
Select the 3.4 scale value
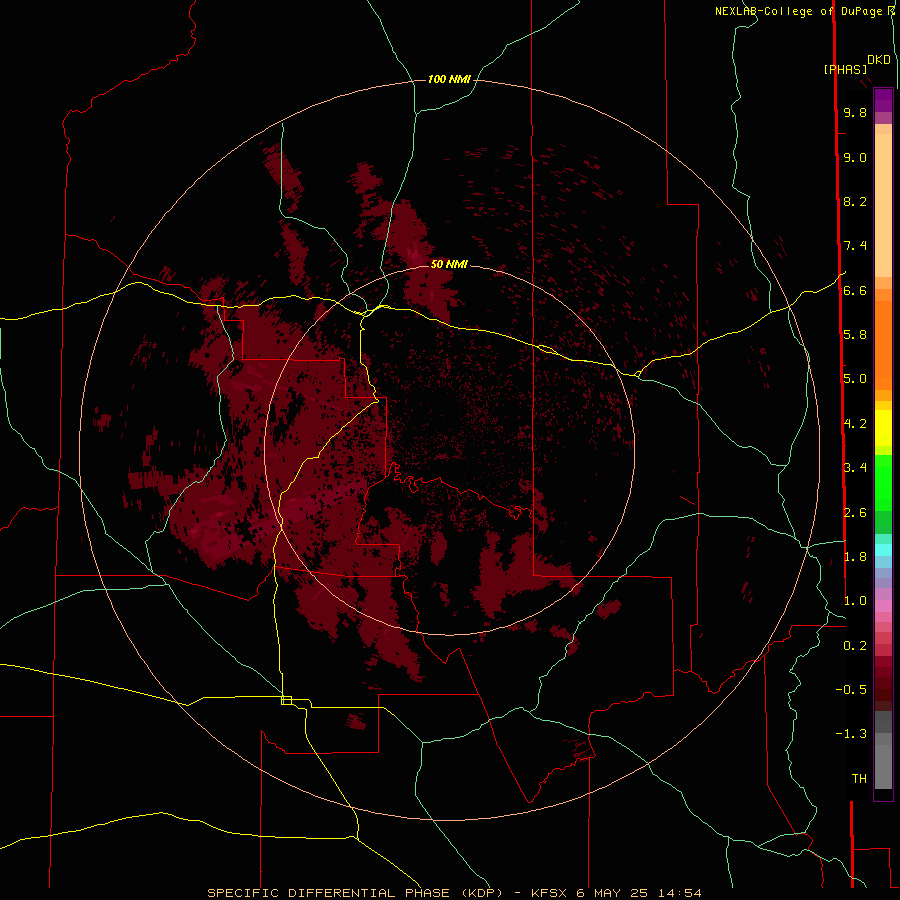click(x=855, y=467)
